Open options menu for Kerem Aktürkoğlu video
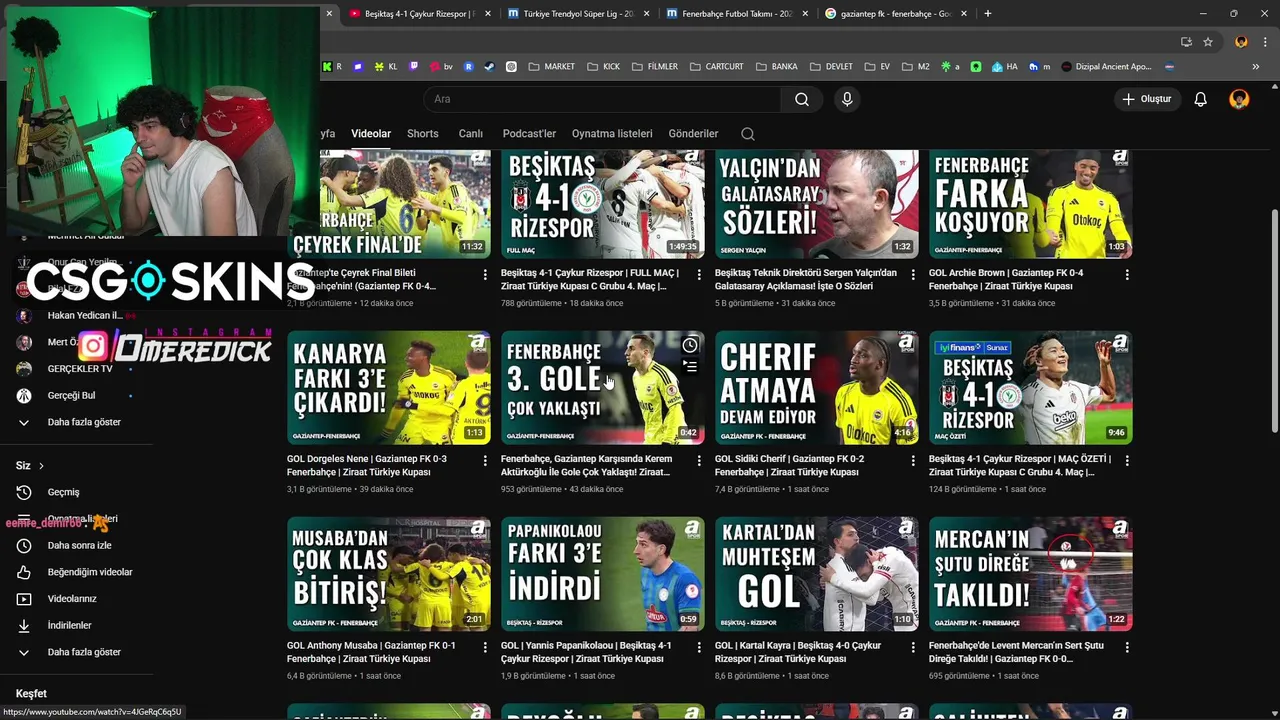1280x720 pixels. point(699,460)
